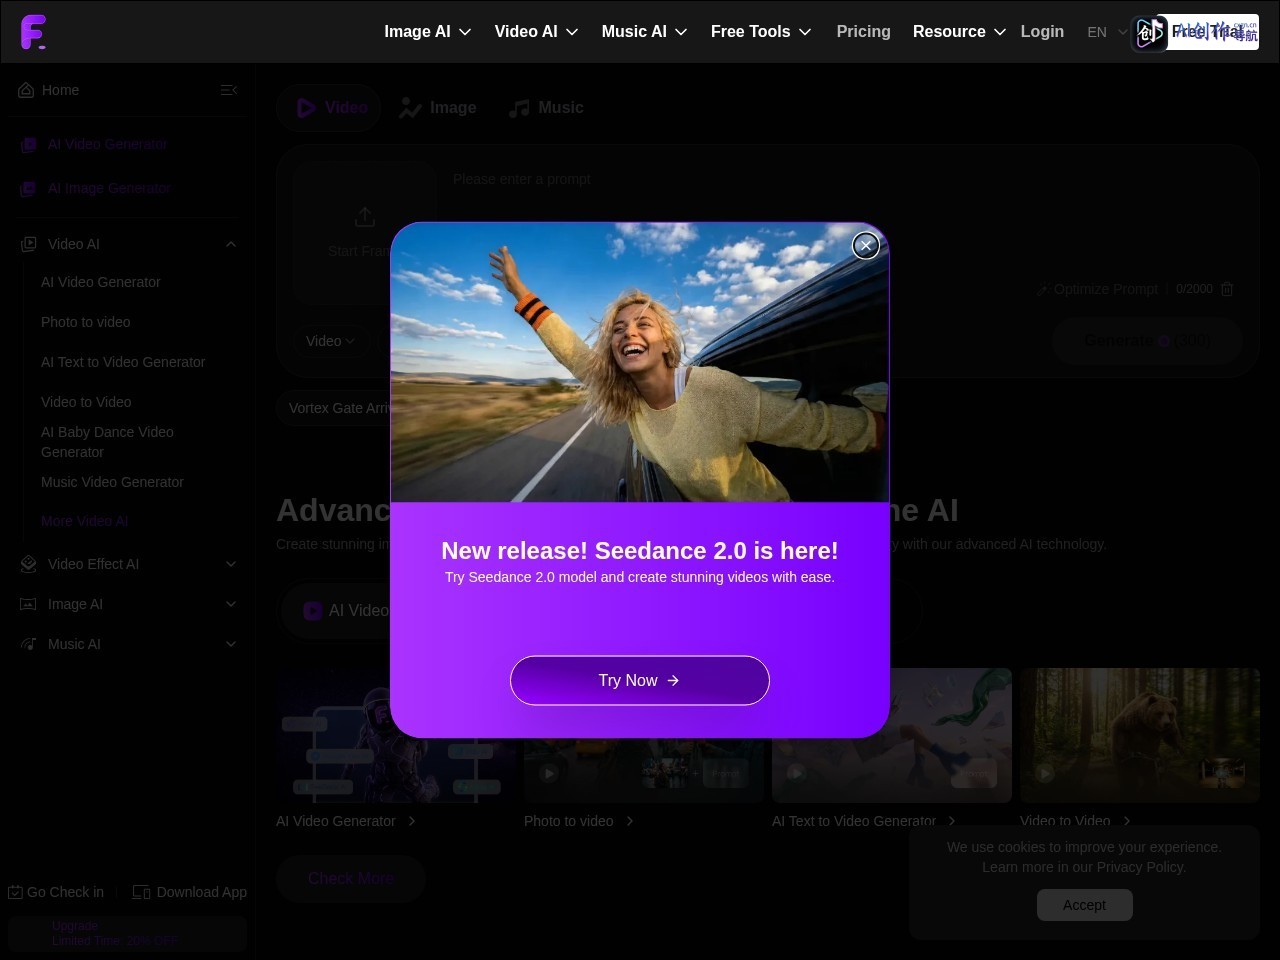Click Optimize Prompt

(1097, 289)
